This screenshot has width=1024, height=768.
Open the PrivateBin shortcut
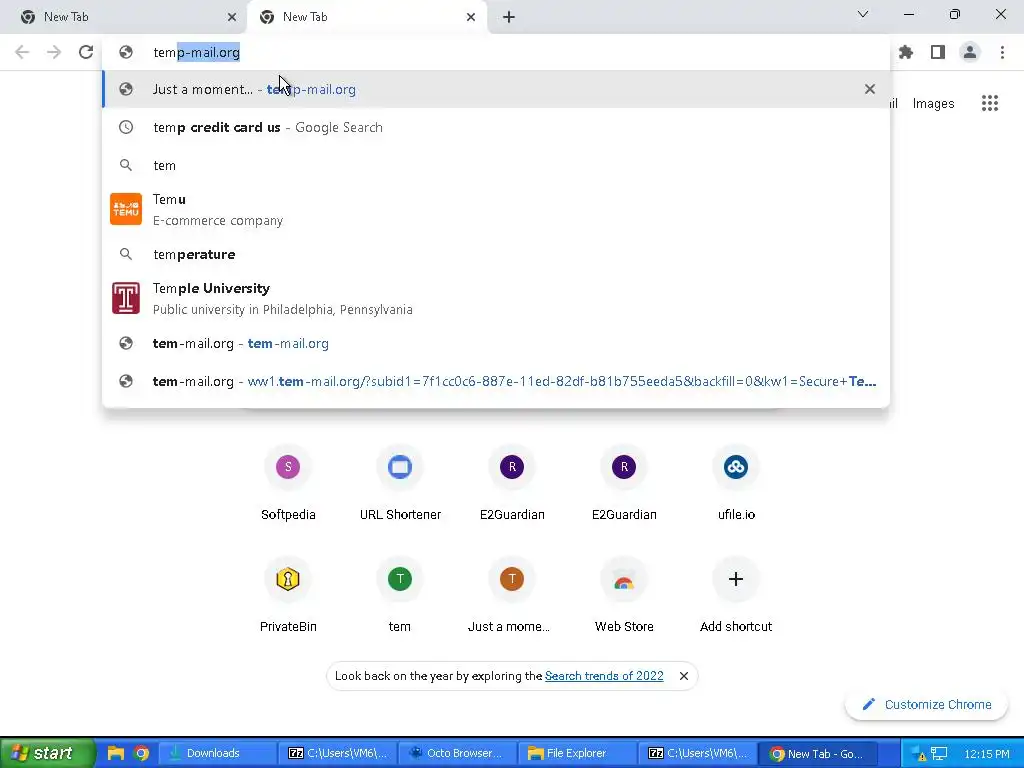click(x=288, y=596)
